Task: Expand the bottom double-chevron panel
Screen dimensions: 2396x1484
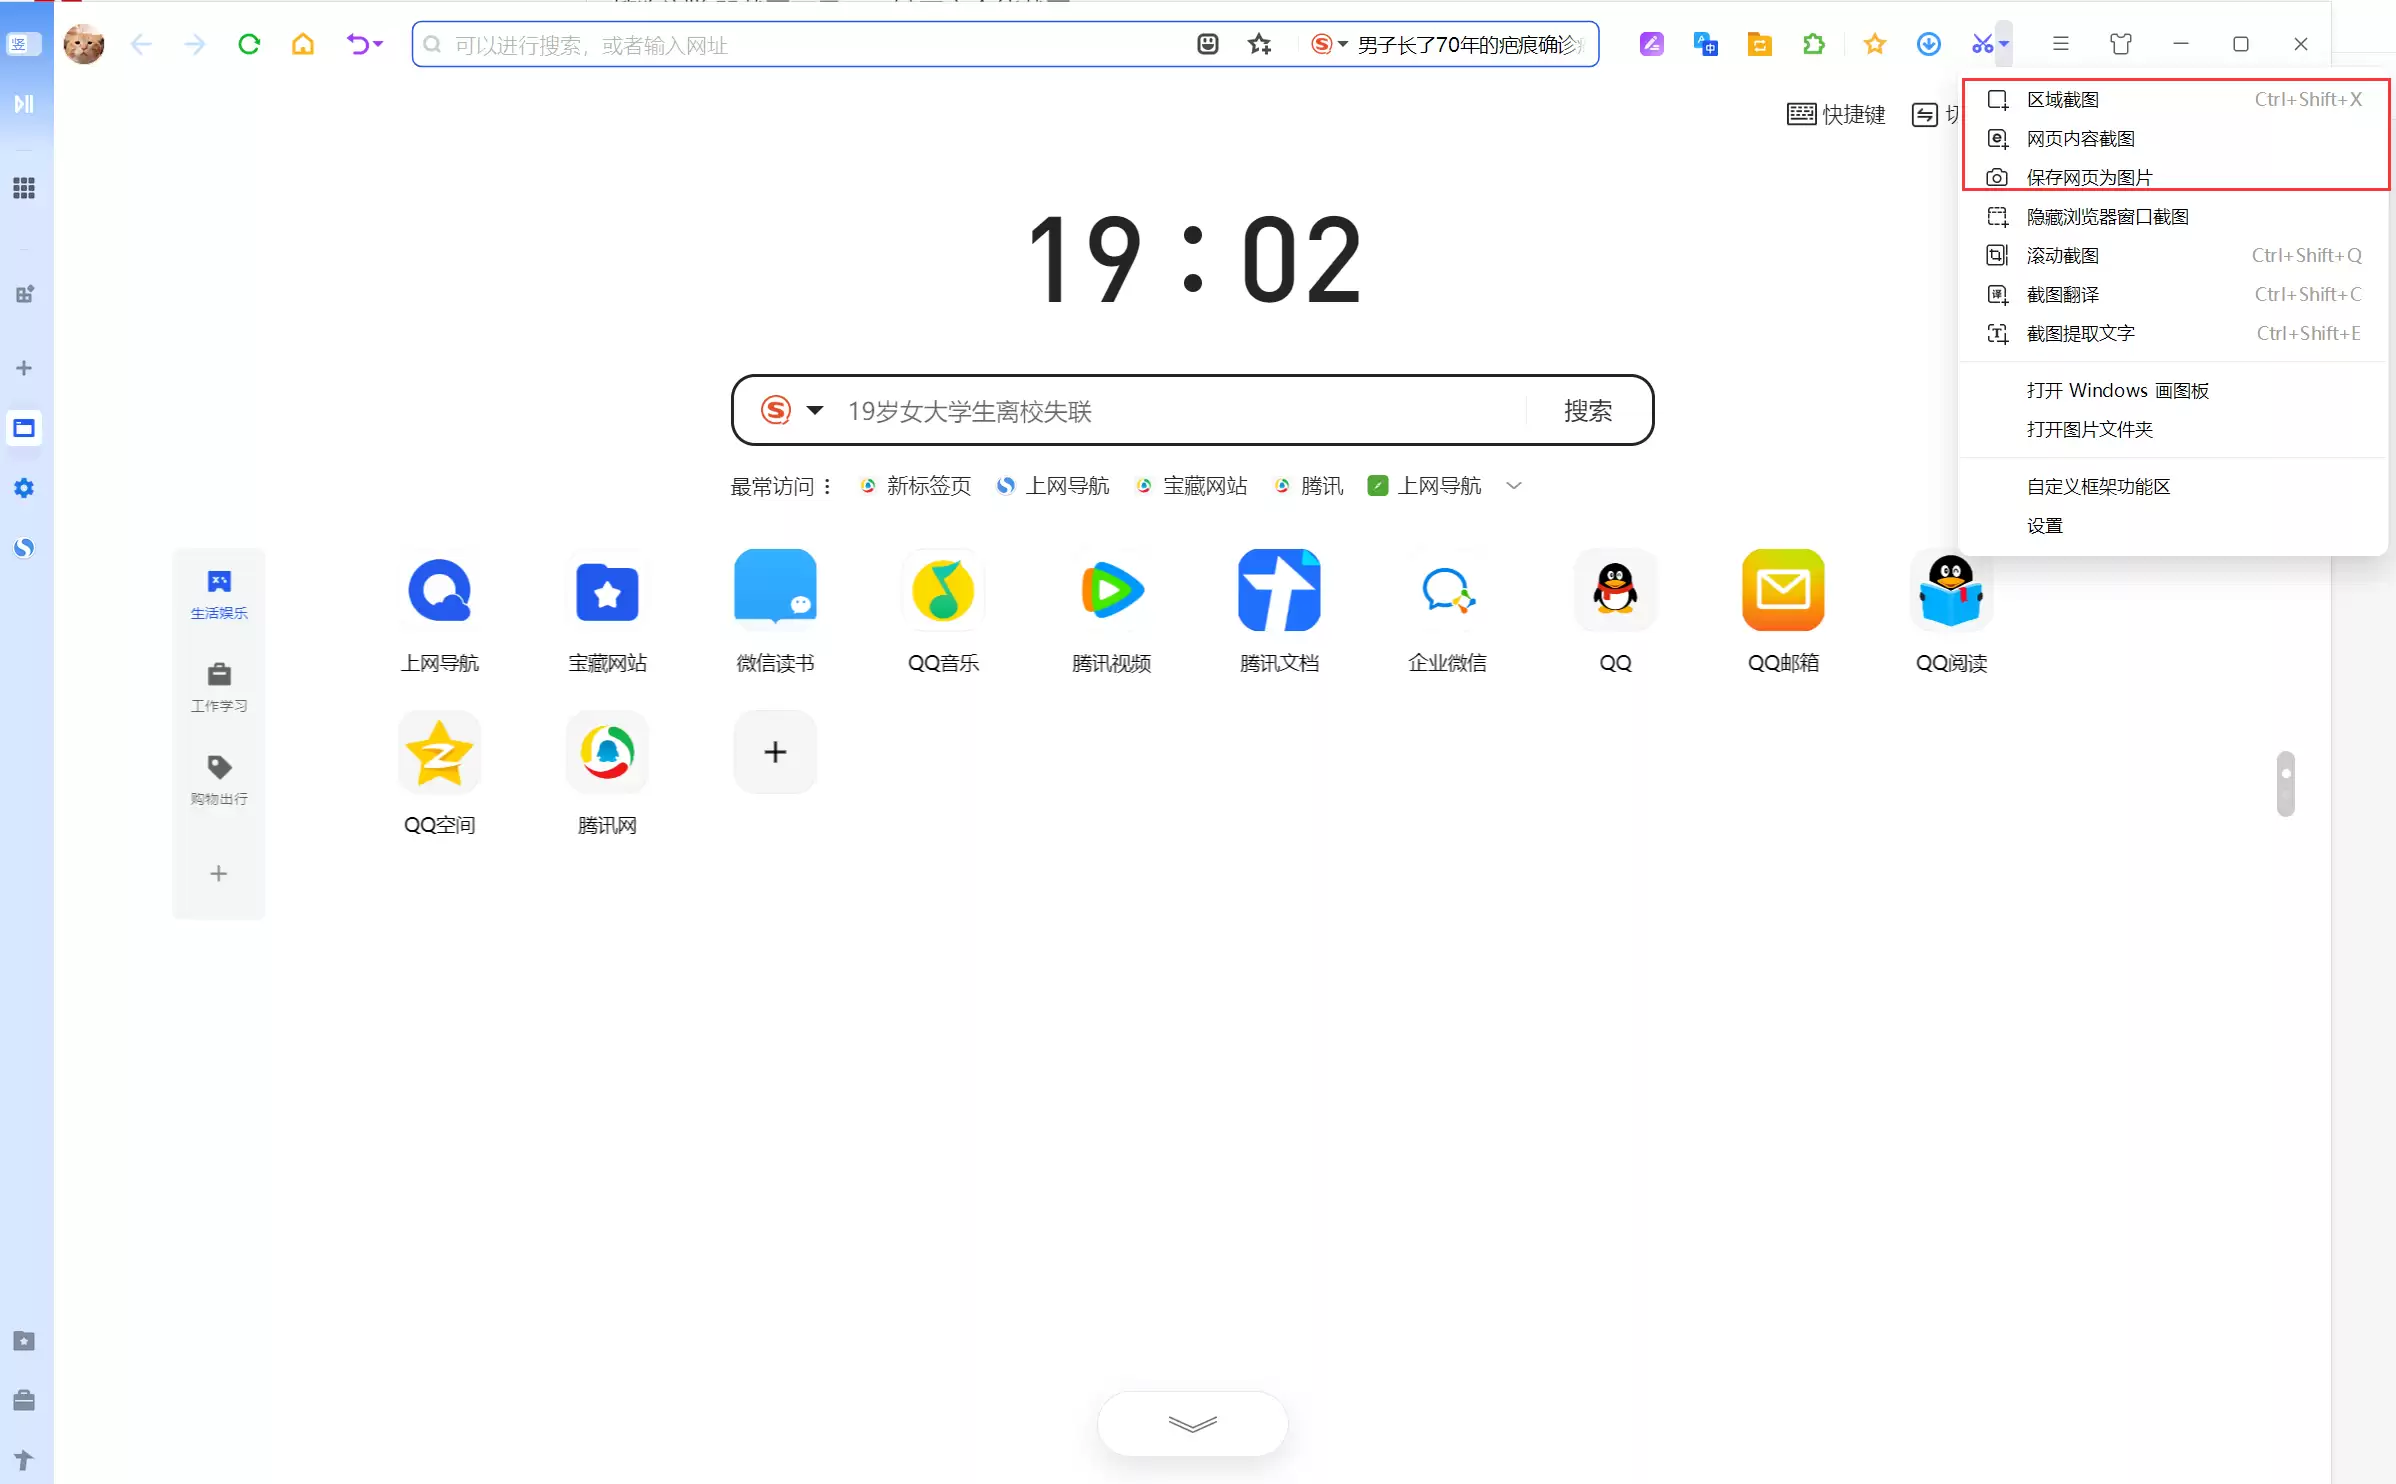Action: (1193, 1424)
